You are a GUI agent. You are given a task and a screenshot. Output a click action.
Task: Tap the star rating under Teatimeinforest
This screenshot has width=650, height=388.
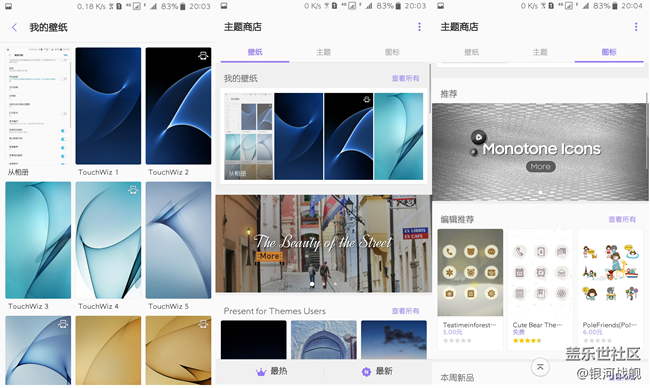(457, 341)
